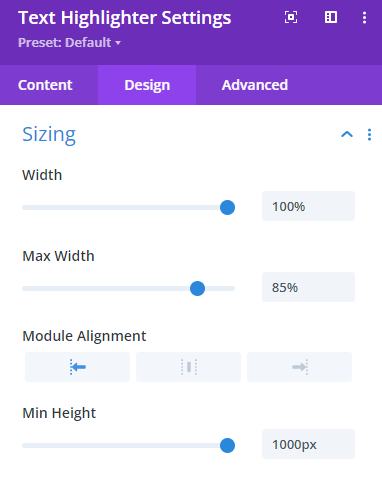Click the Min Height slider handle
Screen dimensions: 382x477
coord(227,445)
